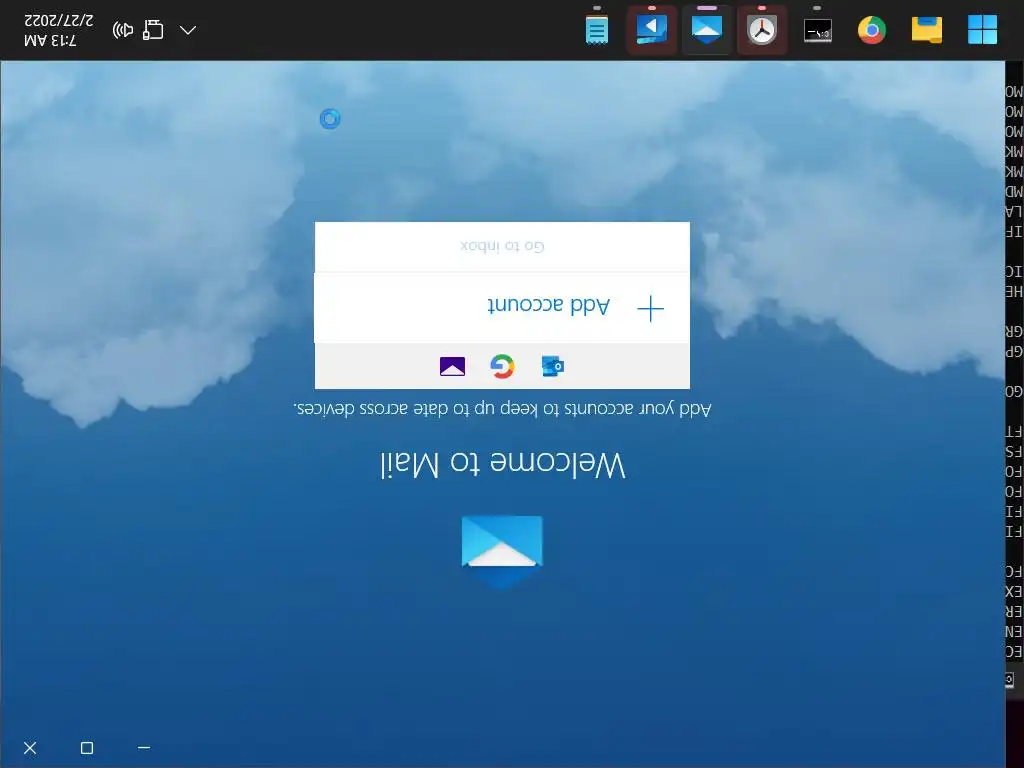The image size is (1024, 768).
Task: Select the Yahoo purple envelope icon
Action: click(x=452, y=366)
